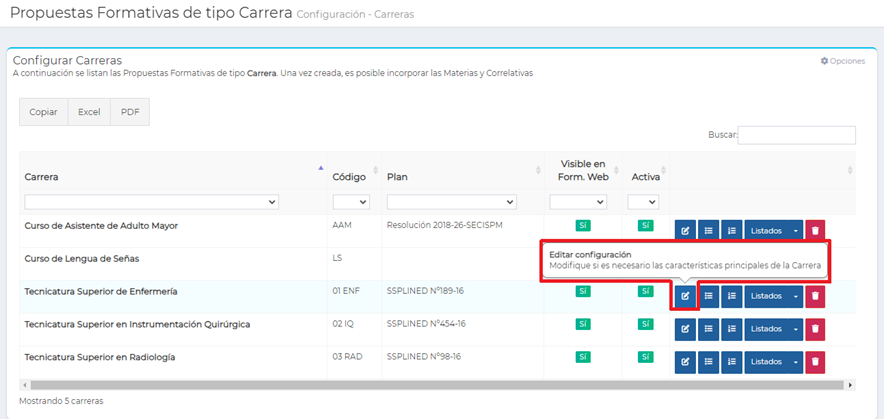This screenshot has width=884, height=419.
Task: Click Visible 'Sí' badge in Instrumentación Quirúrgica row
Action: point(583,324)
